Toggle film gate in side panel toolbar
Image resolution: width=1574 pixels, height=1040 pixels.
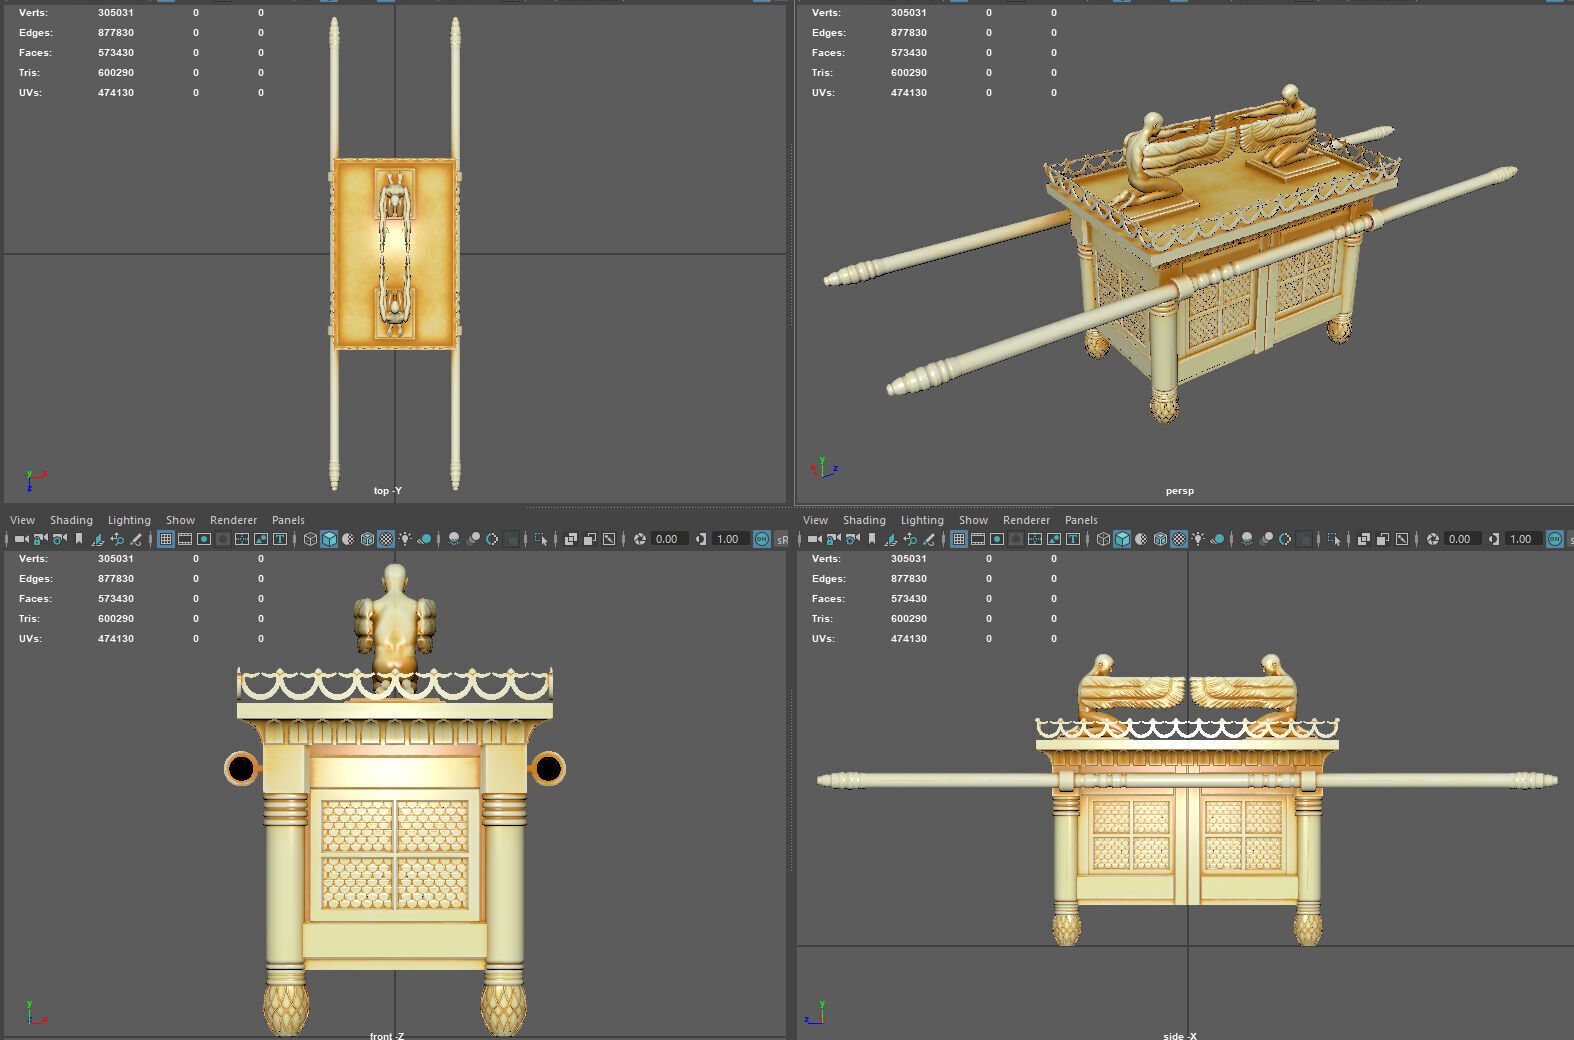coord(978,539)
